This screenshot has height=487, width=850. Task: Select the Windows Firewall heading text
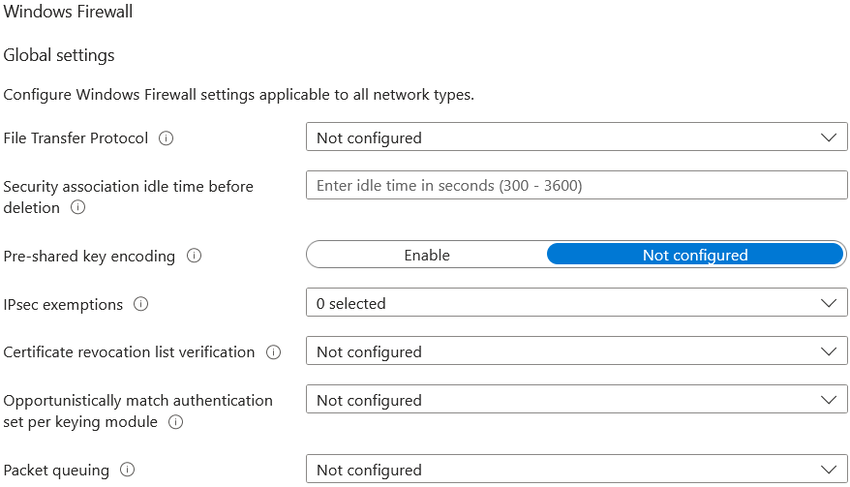pos(68,11)
